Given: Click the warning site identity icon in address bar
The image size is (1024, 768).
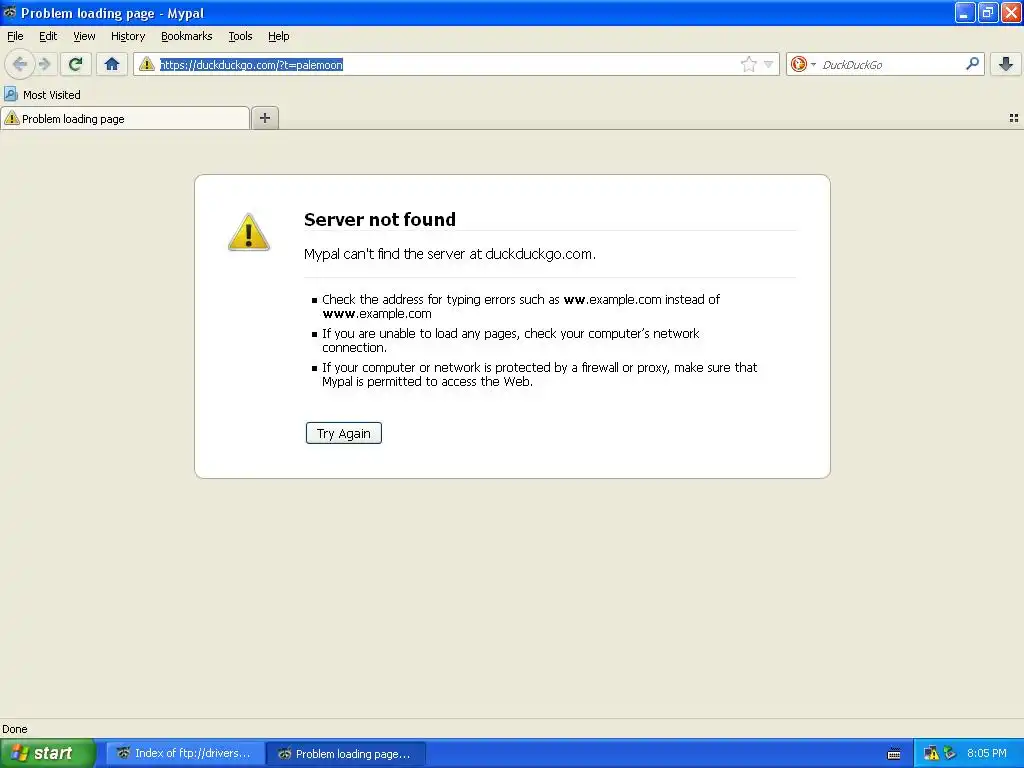Looking at the screenshot, I should pos(147,64).
